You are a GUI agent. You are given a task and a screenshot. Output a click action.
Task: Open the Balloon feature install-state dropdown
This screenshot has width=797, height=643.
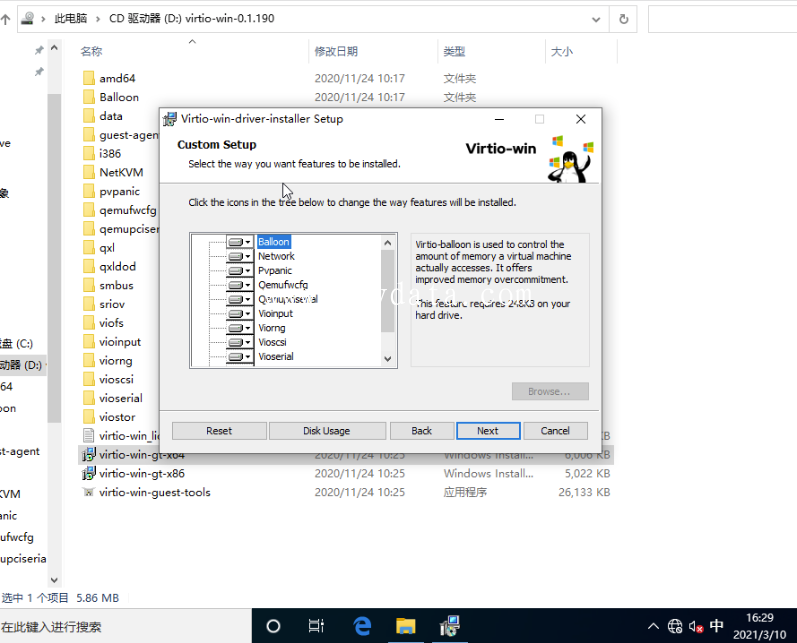[x=240, y=242]
